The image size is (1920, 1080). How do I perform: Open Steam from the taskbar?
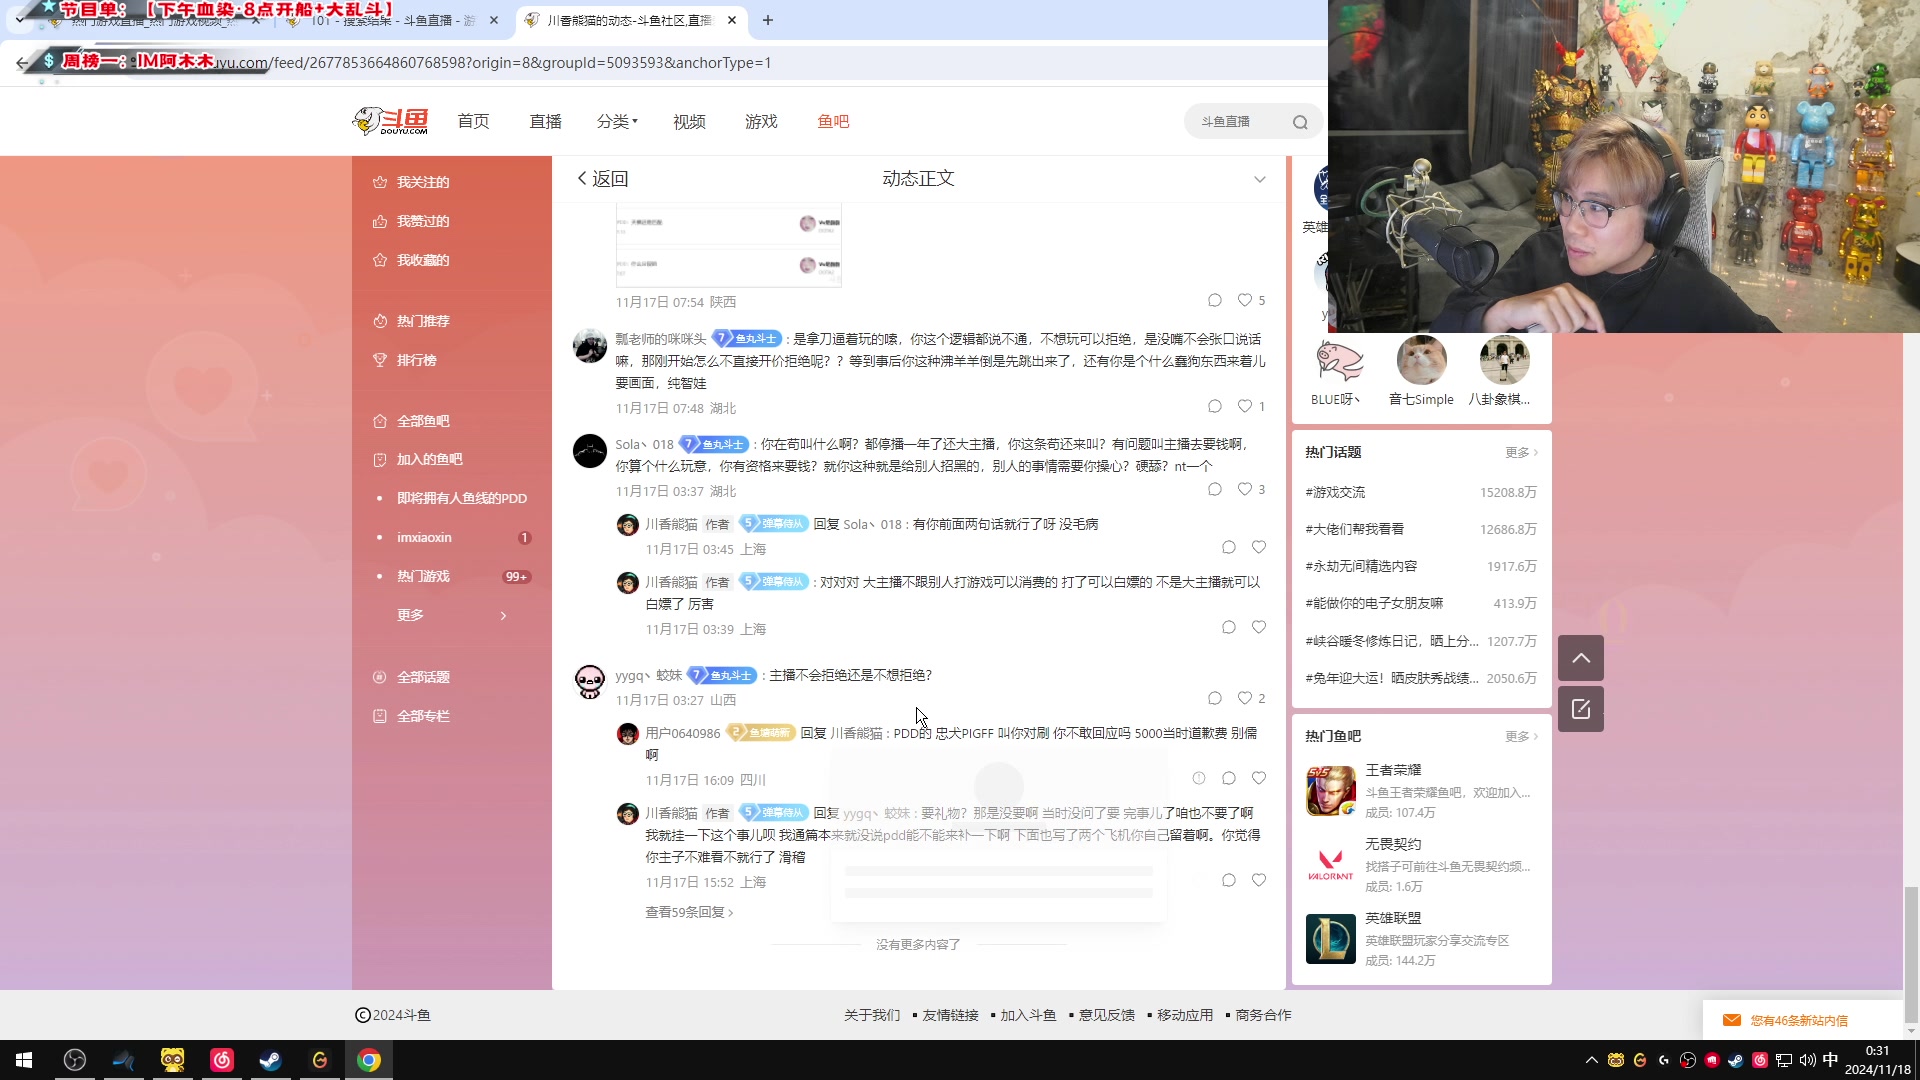[270, 1060]
